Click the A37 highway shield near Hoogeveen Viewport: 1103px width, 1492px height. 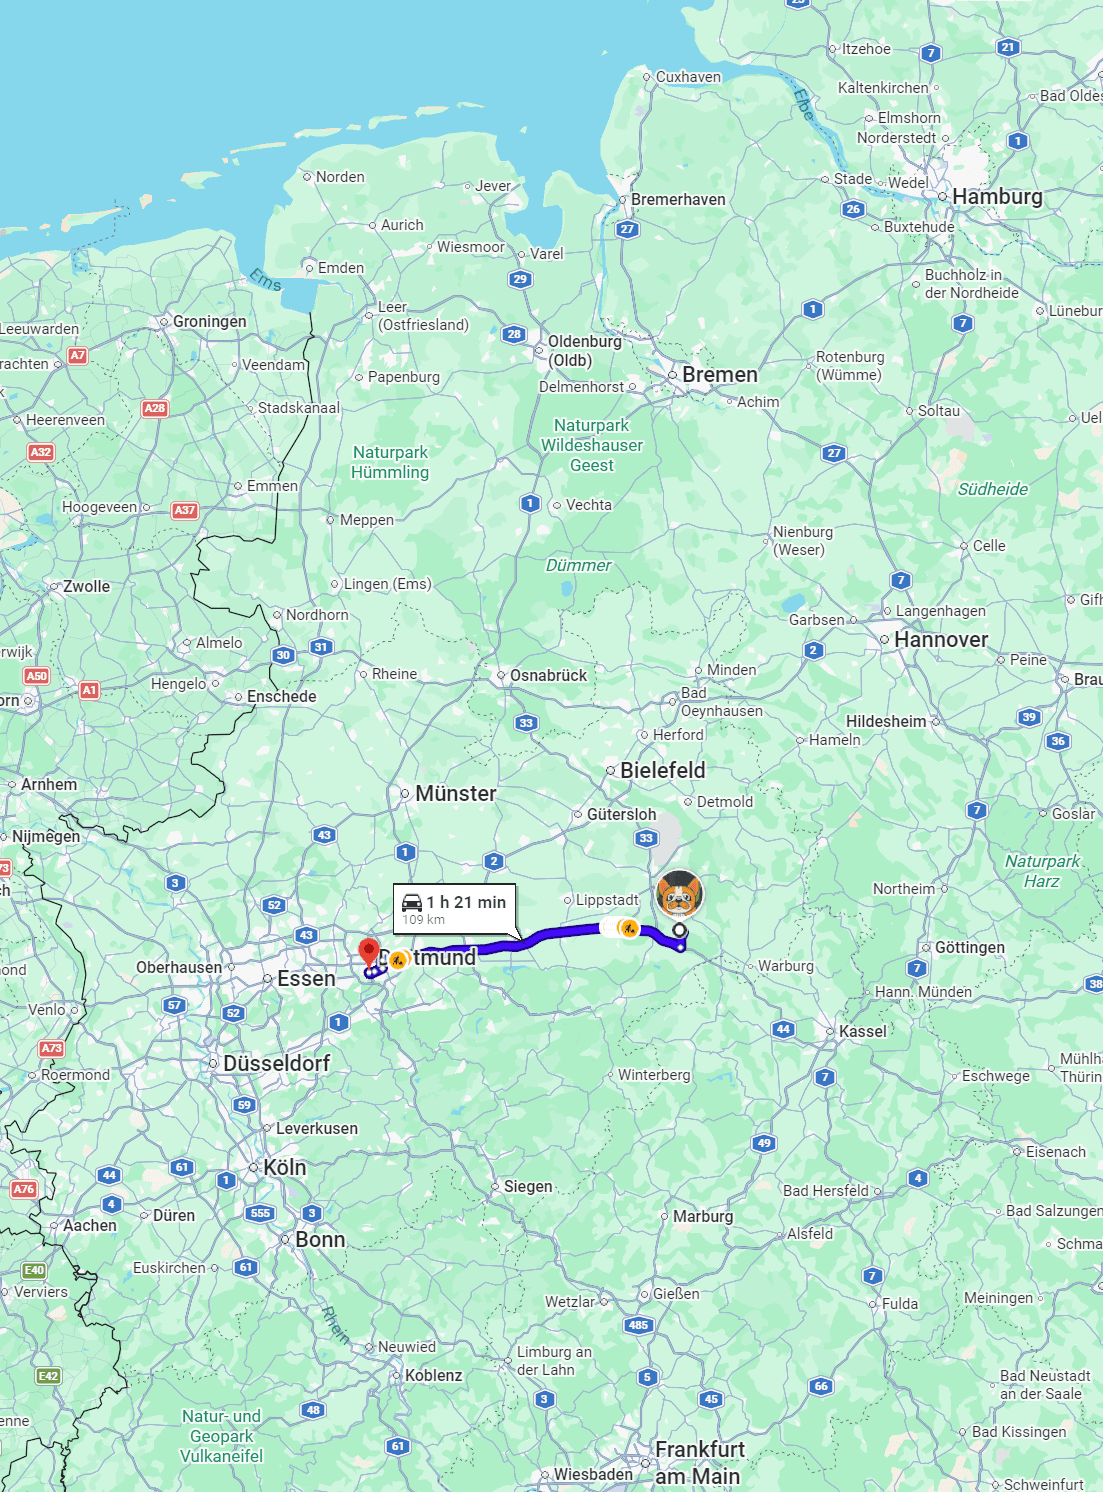(x=184, y=510)
